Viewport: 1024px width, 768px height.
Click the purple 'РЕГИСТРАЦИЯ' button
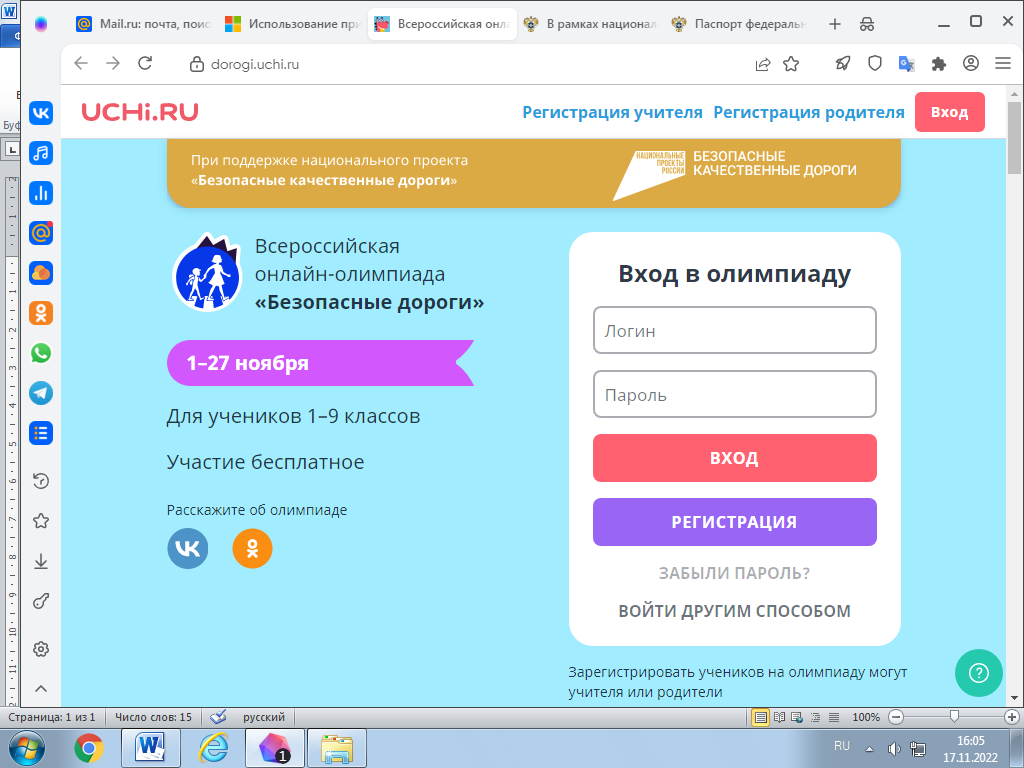pos(735,522)
